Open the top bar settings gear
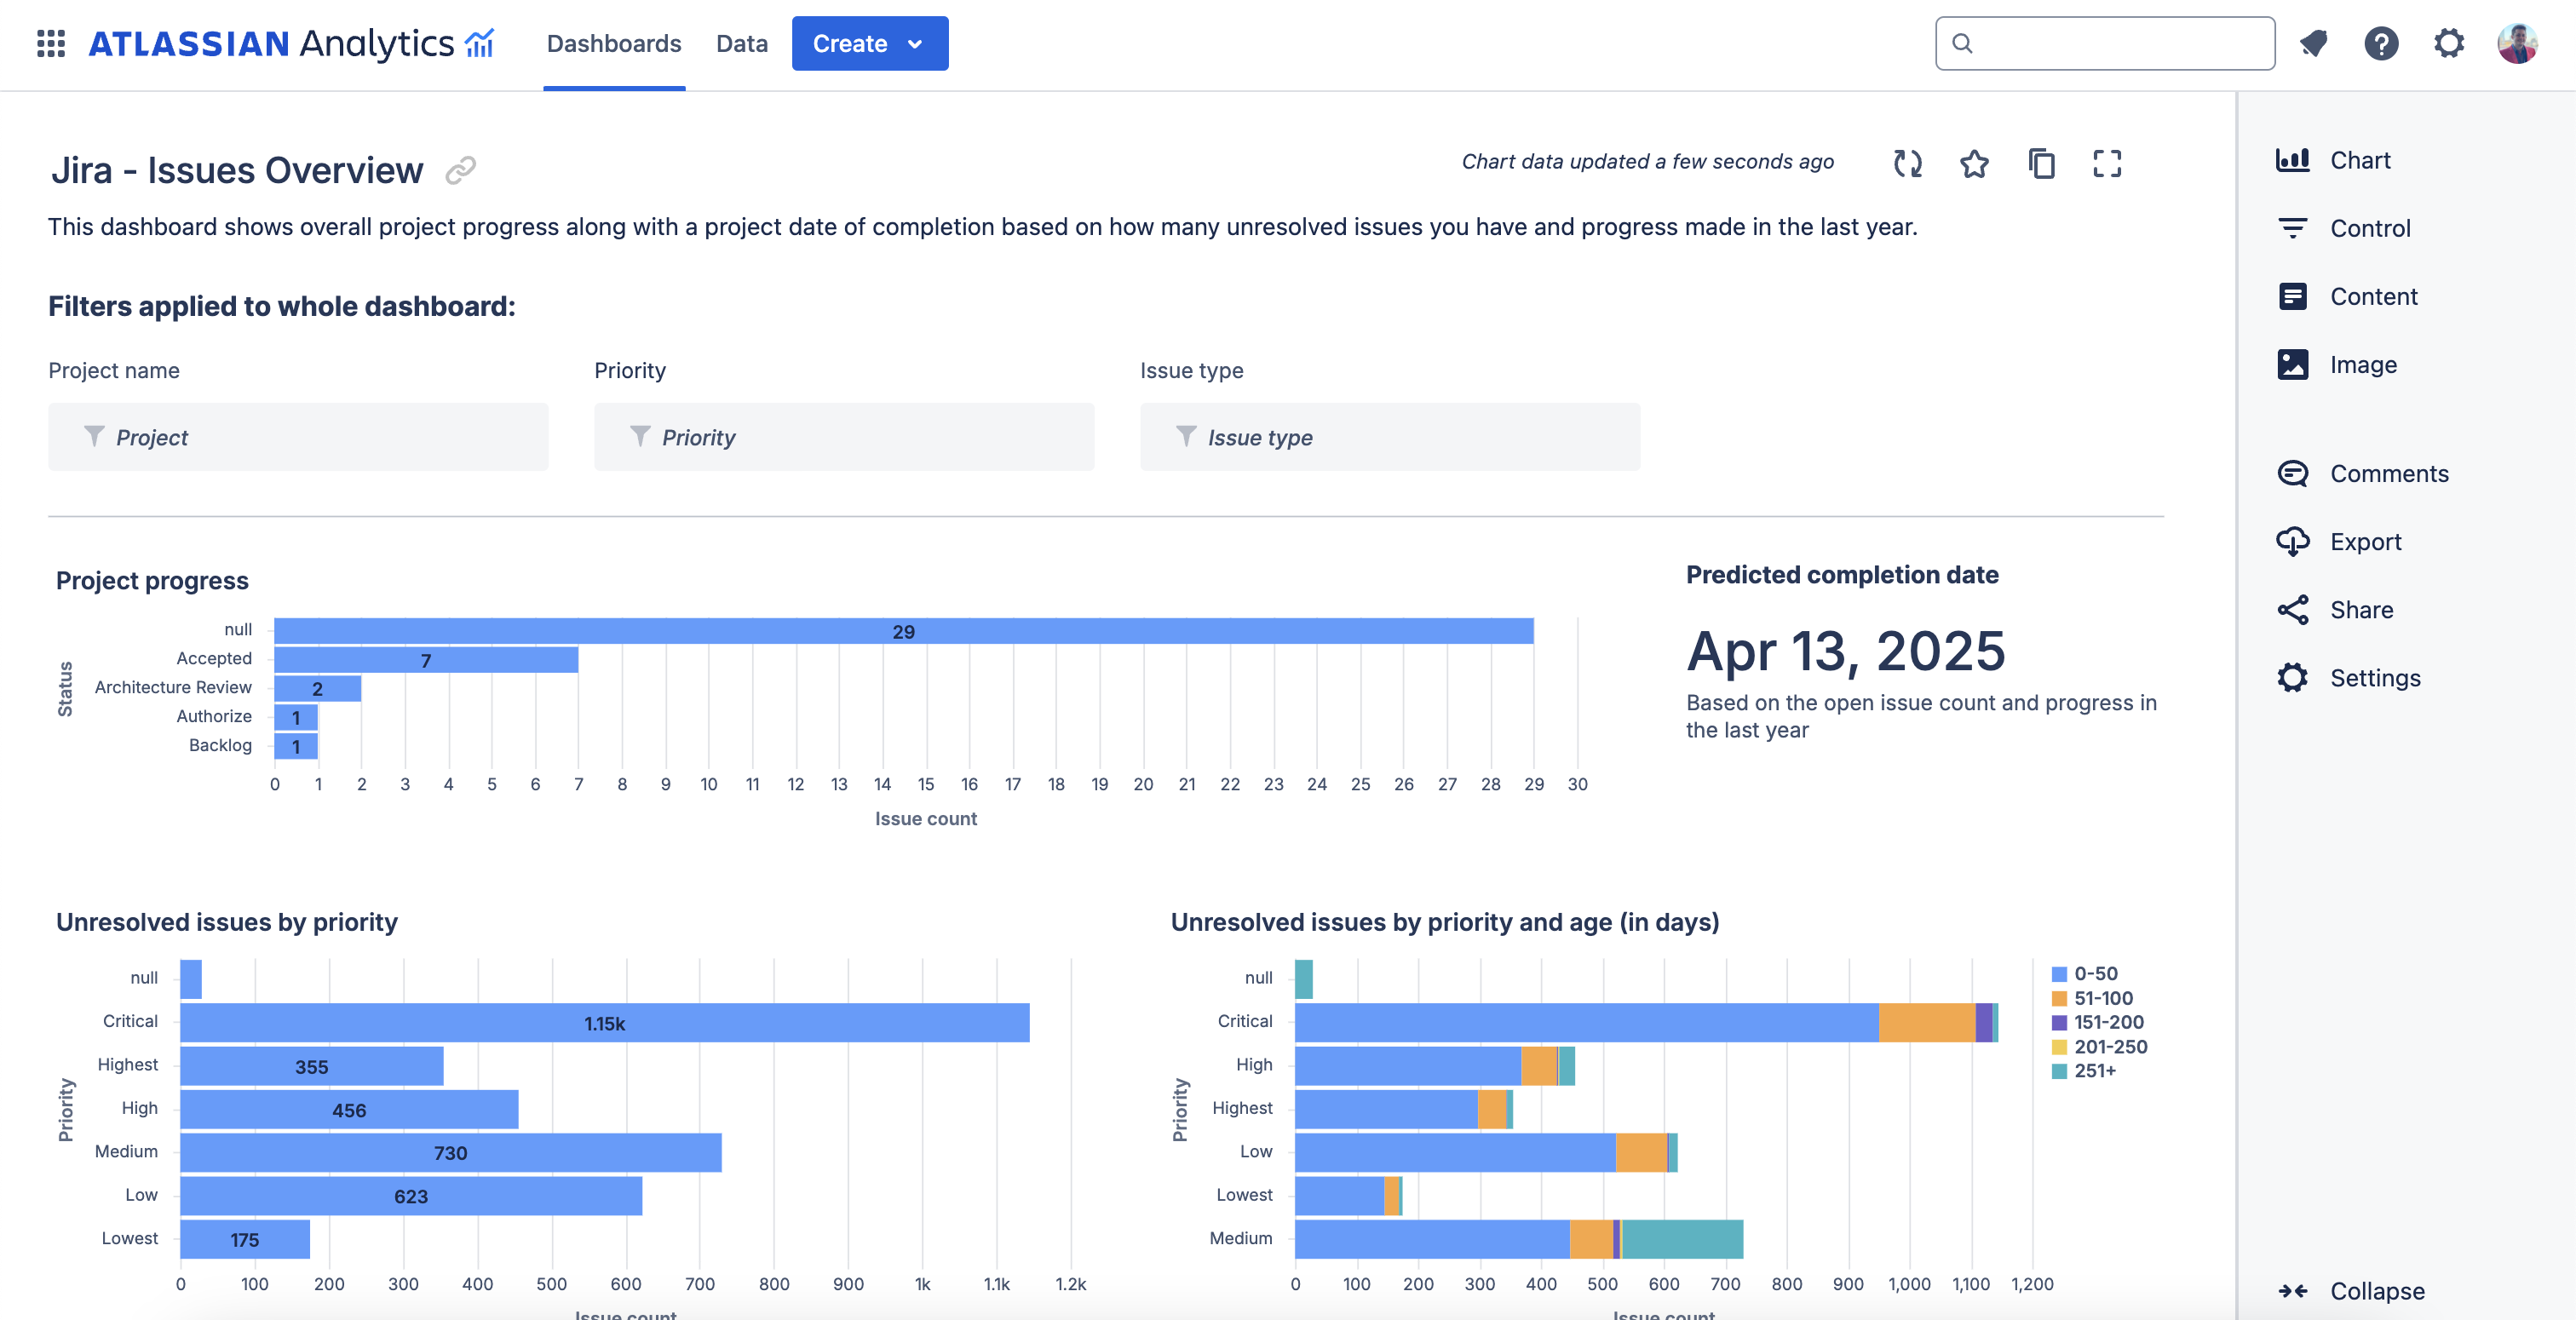 (x=2449, y=43)
